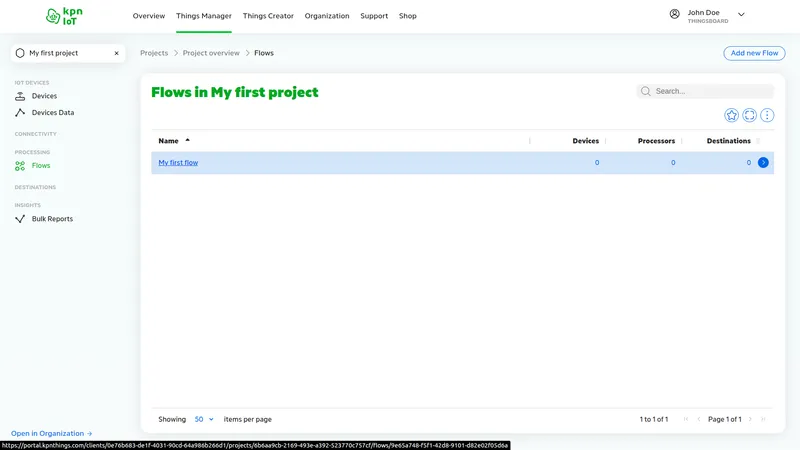
Task: Click the Bulk Reports checkmark icon
Action: click(20, 219)
